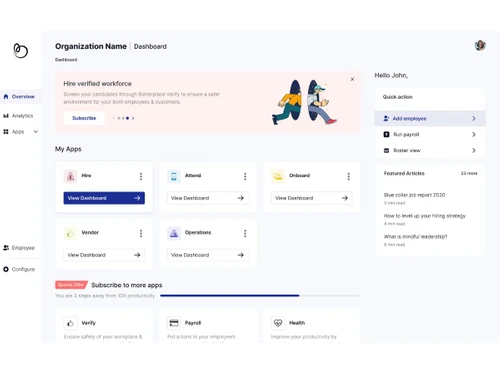Select Run payroll quick action

point(430,134)
